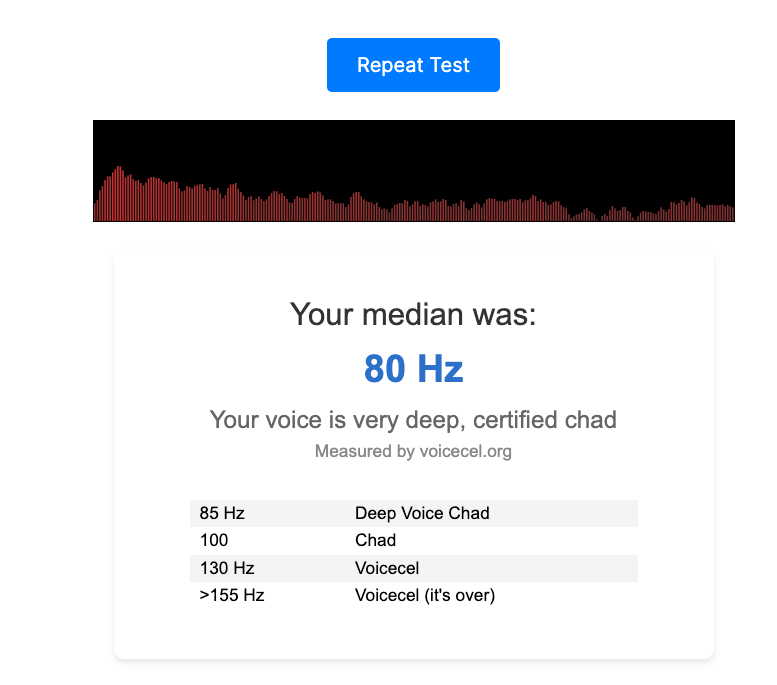Select the 100 table row
The height and width of the screenshot is (685, 777).
[x=414, y=540]
